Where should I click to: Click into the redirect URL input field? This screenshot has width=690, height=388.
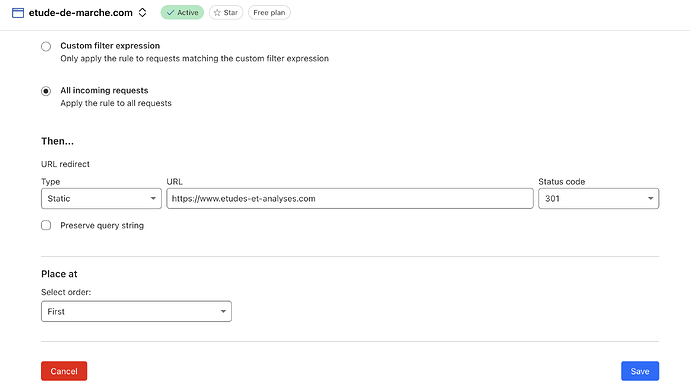pos(350,198)
